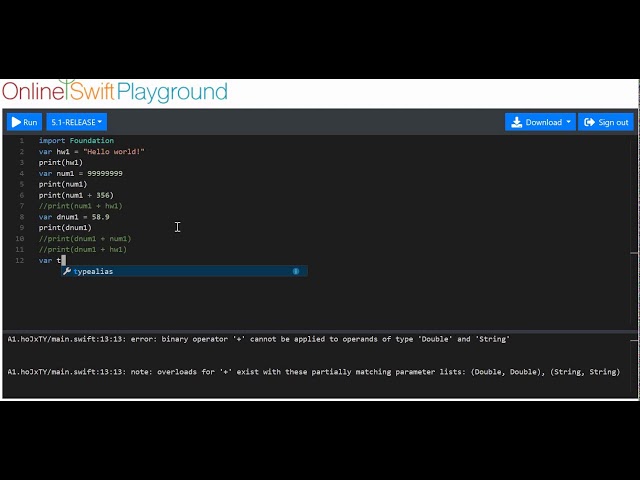Screen dimensions: 640x480
Task: Place cursor on line 'import Foundation'
Action: point(76,140)
